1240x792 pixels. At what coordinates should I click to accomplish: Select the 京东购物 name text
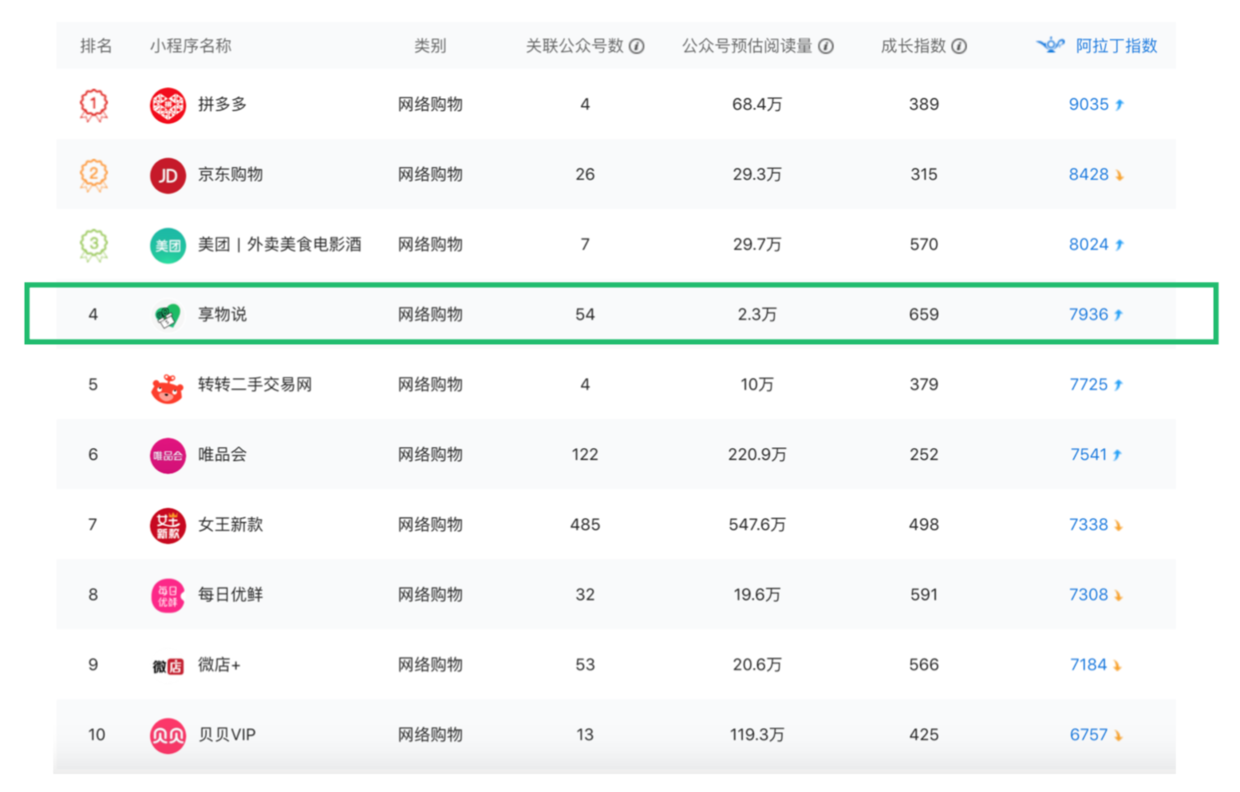pos(230,174)
